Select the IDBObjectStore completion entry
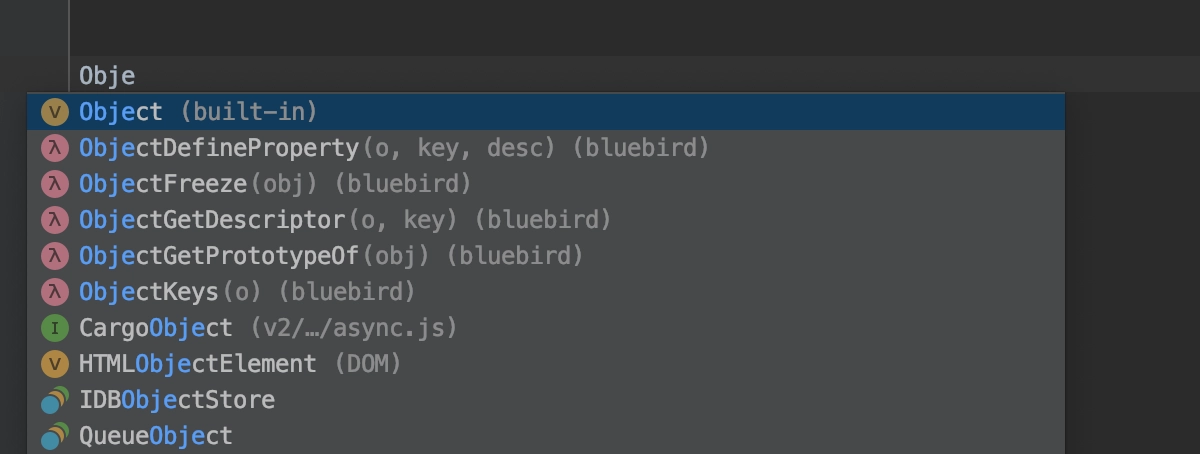Screen dimensions: 1200x454 click(546, 399)
